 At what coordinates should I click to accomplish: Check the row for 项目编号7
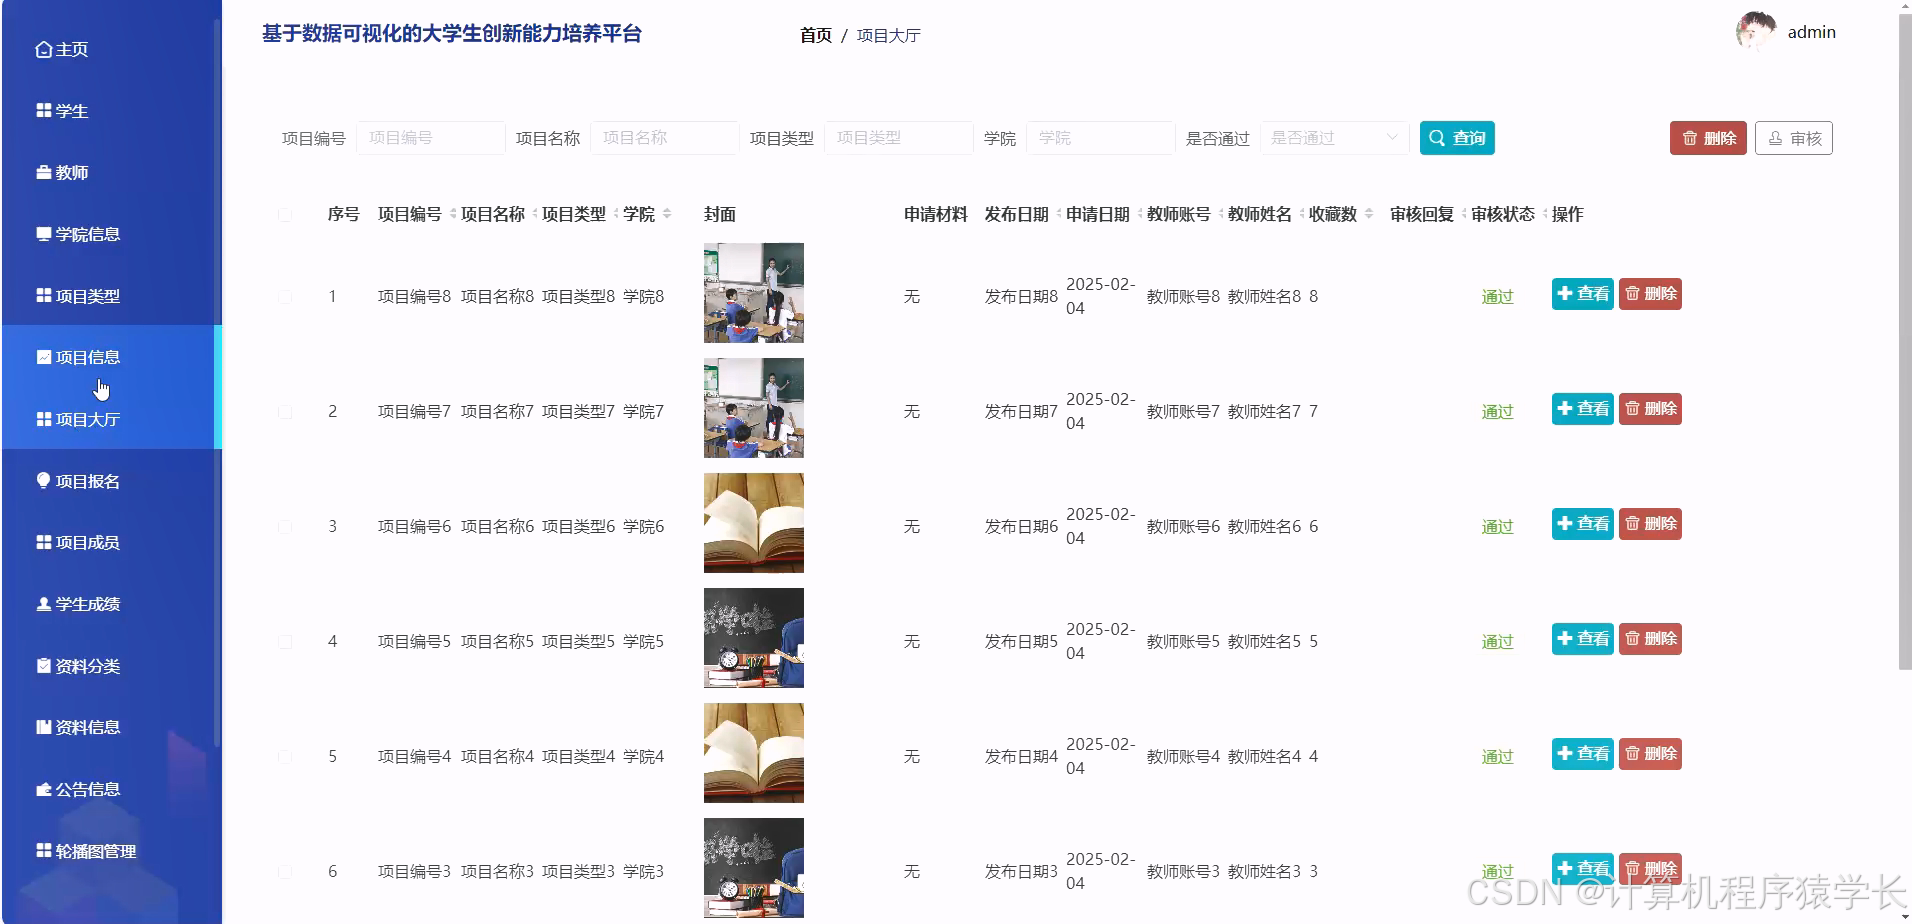coord(285,412)
